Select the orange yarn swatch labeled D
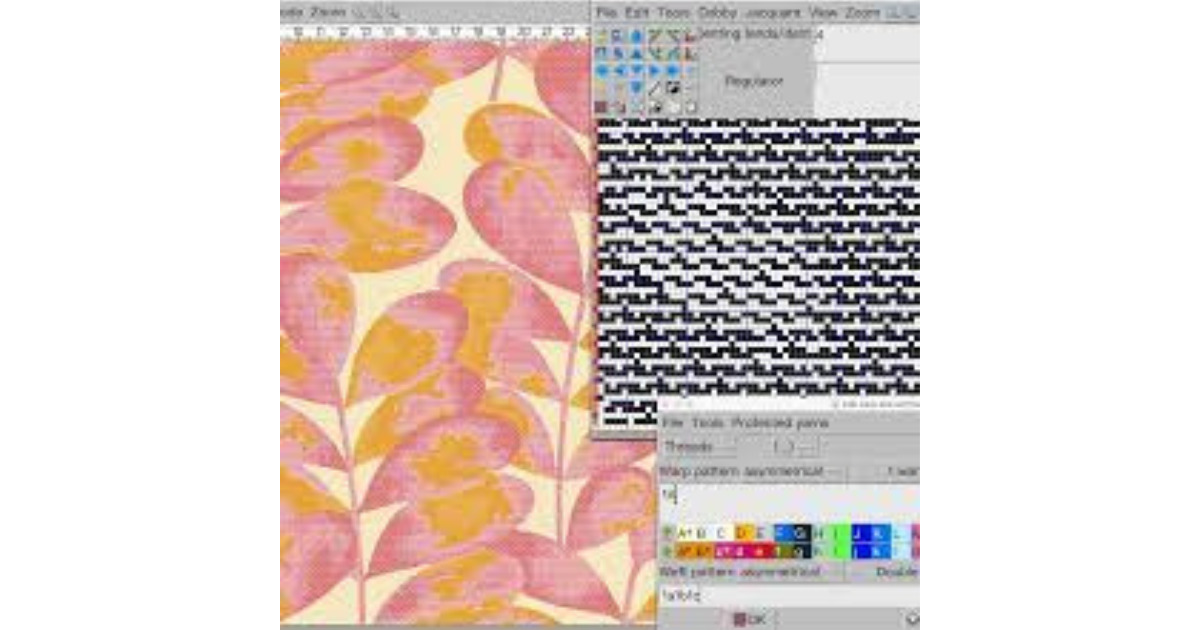Viewport: 1200px width, 630px height. pos(741,531)
